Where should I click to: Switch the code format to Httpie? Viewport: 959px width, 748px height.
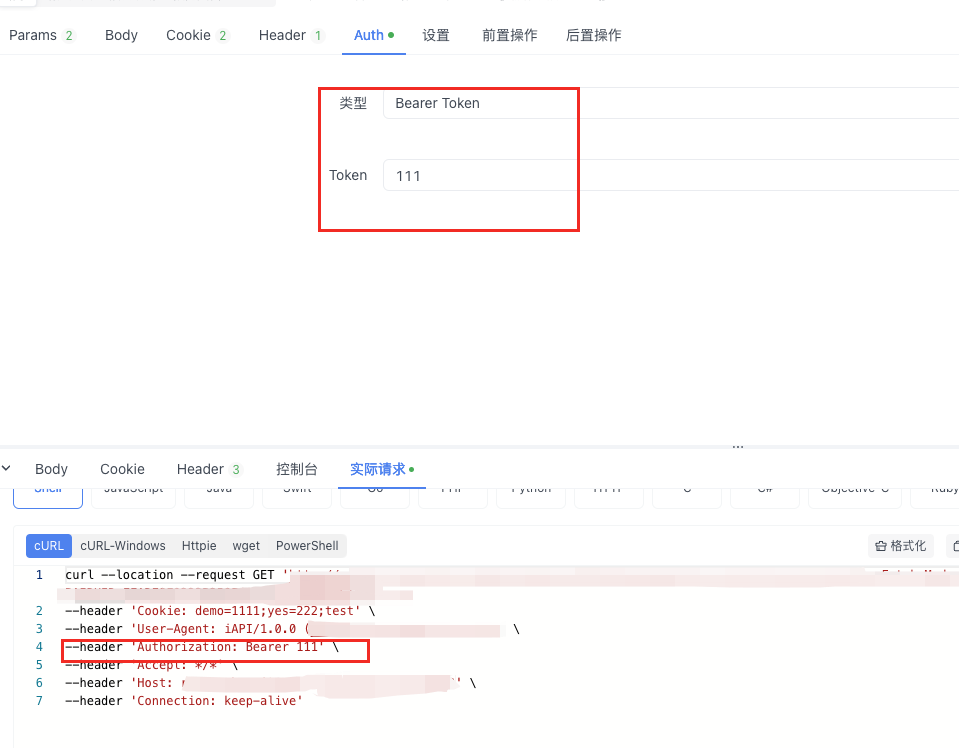pos(199,546)
